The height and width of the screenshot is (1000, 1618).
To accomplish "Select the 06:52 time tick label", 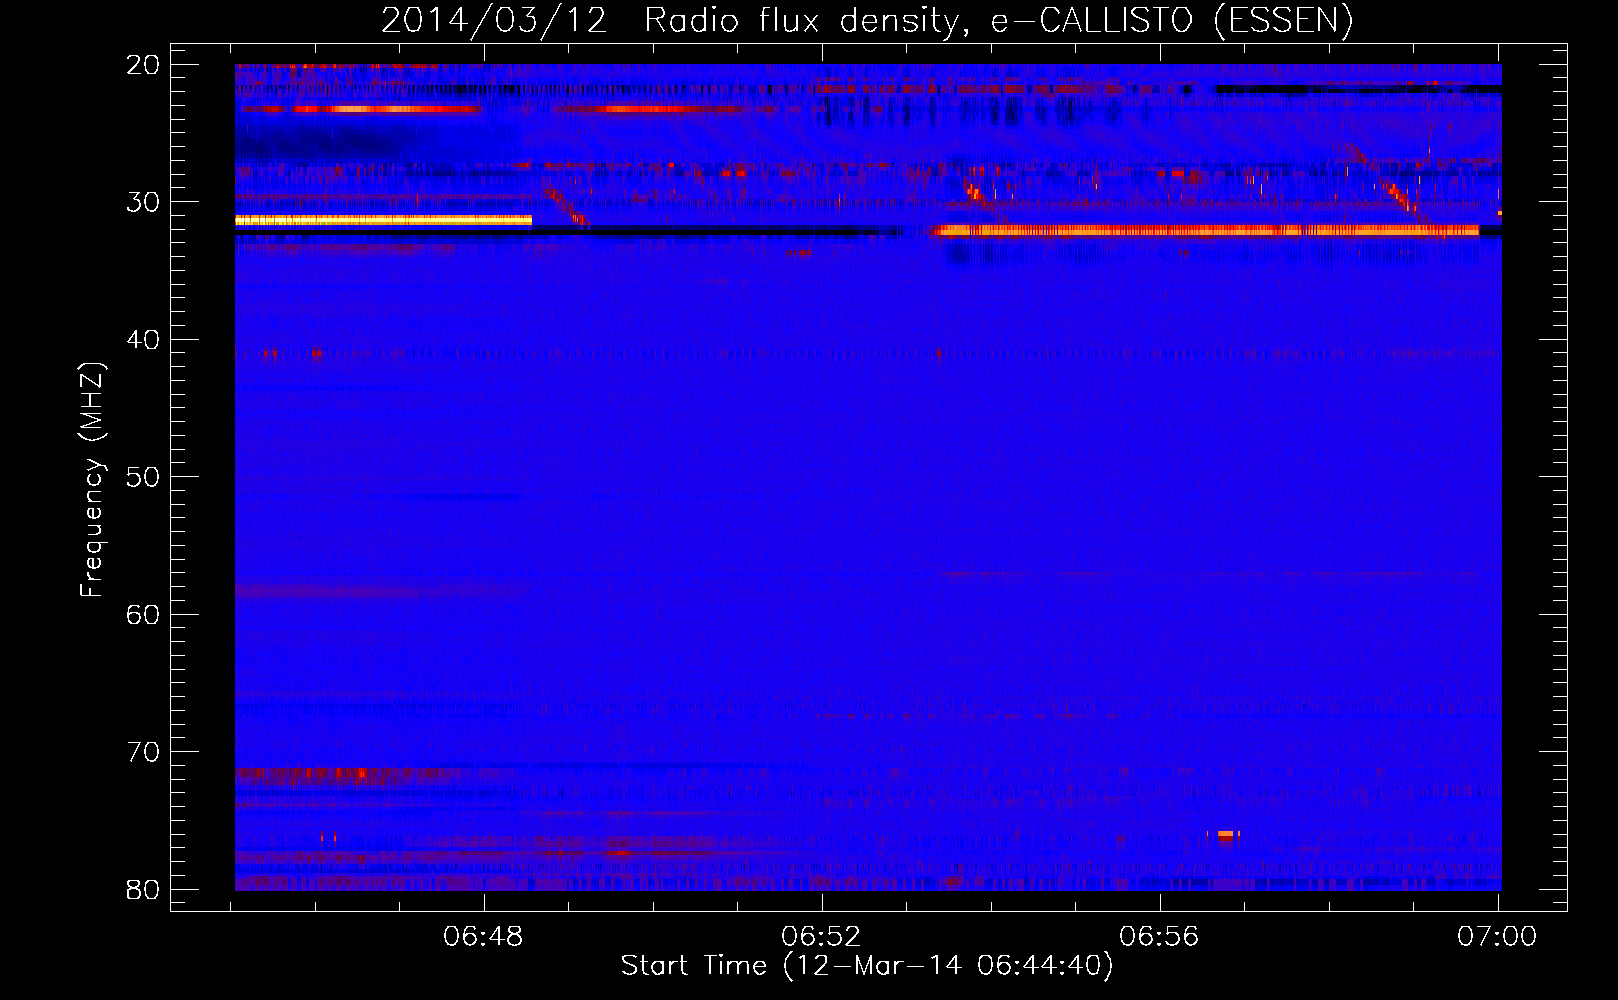I will point(821,936).
